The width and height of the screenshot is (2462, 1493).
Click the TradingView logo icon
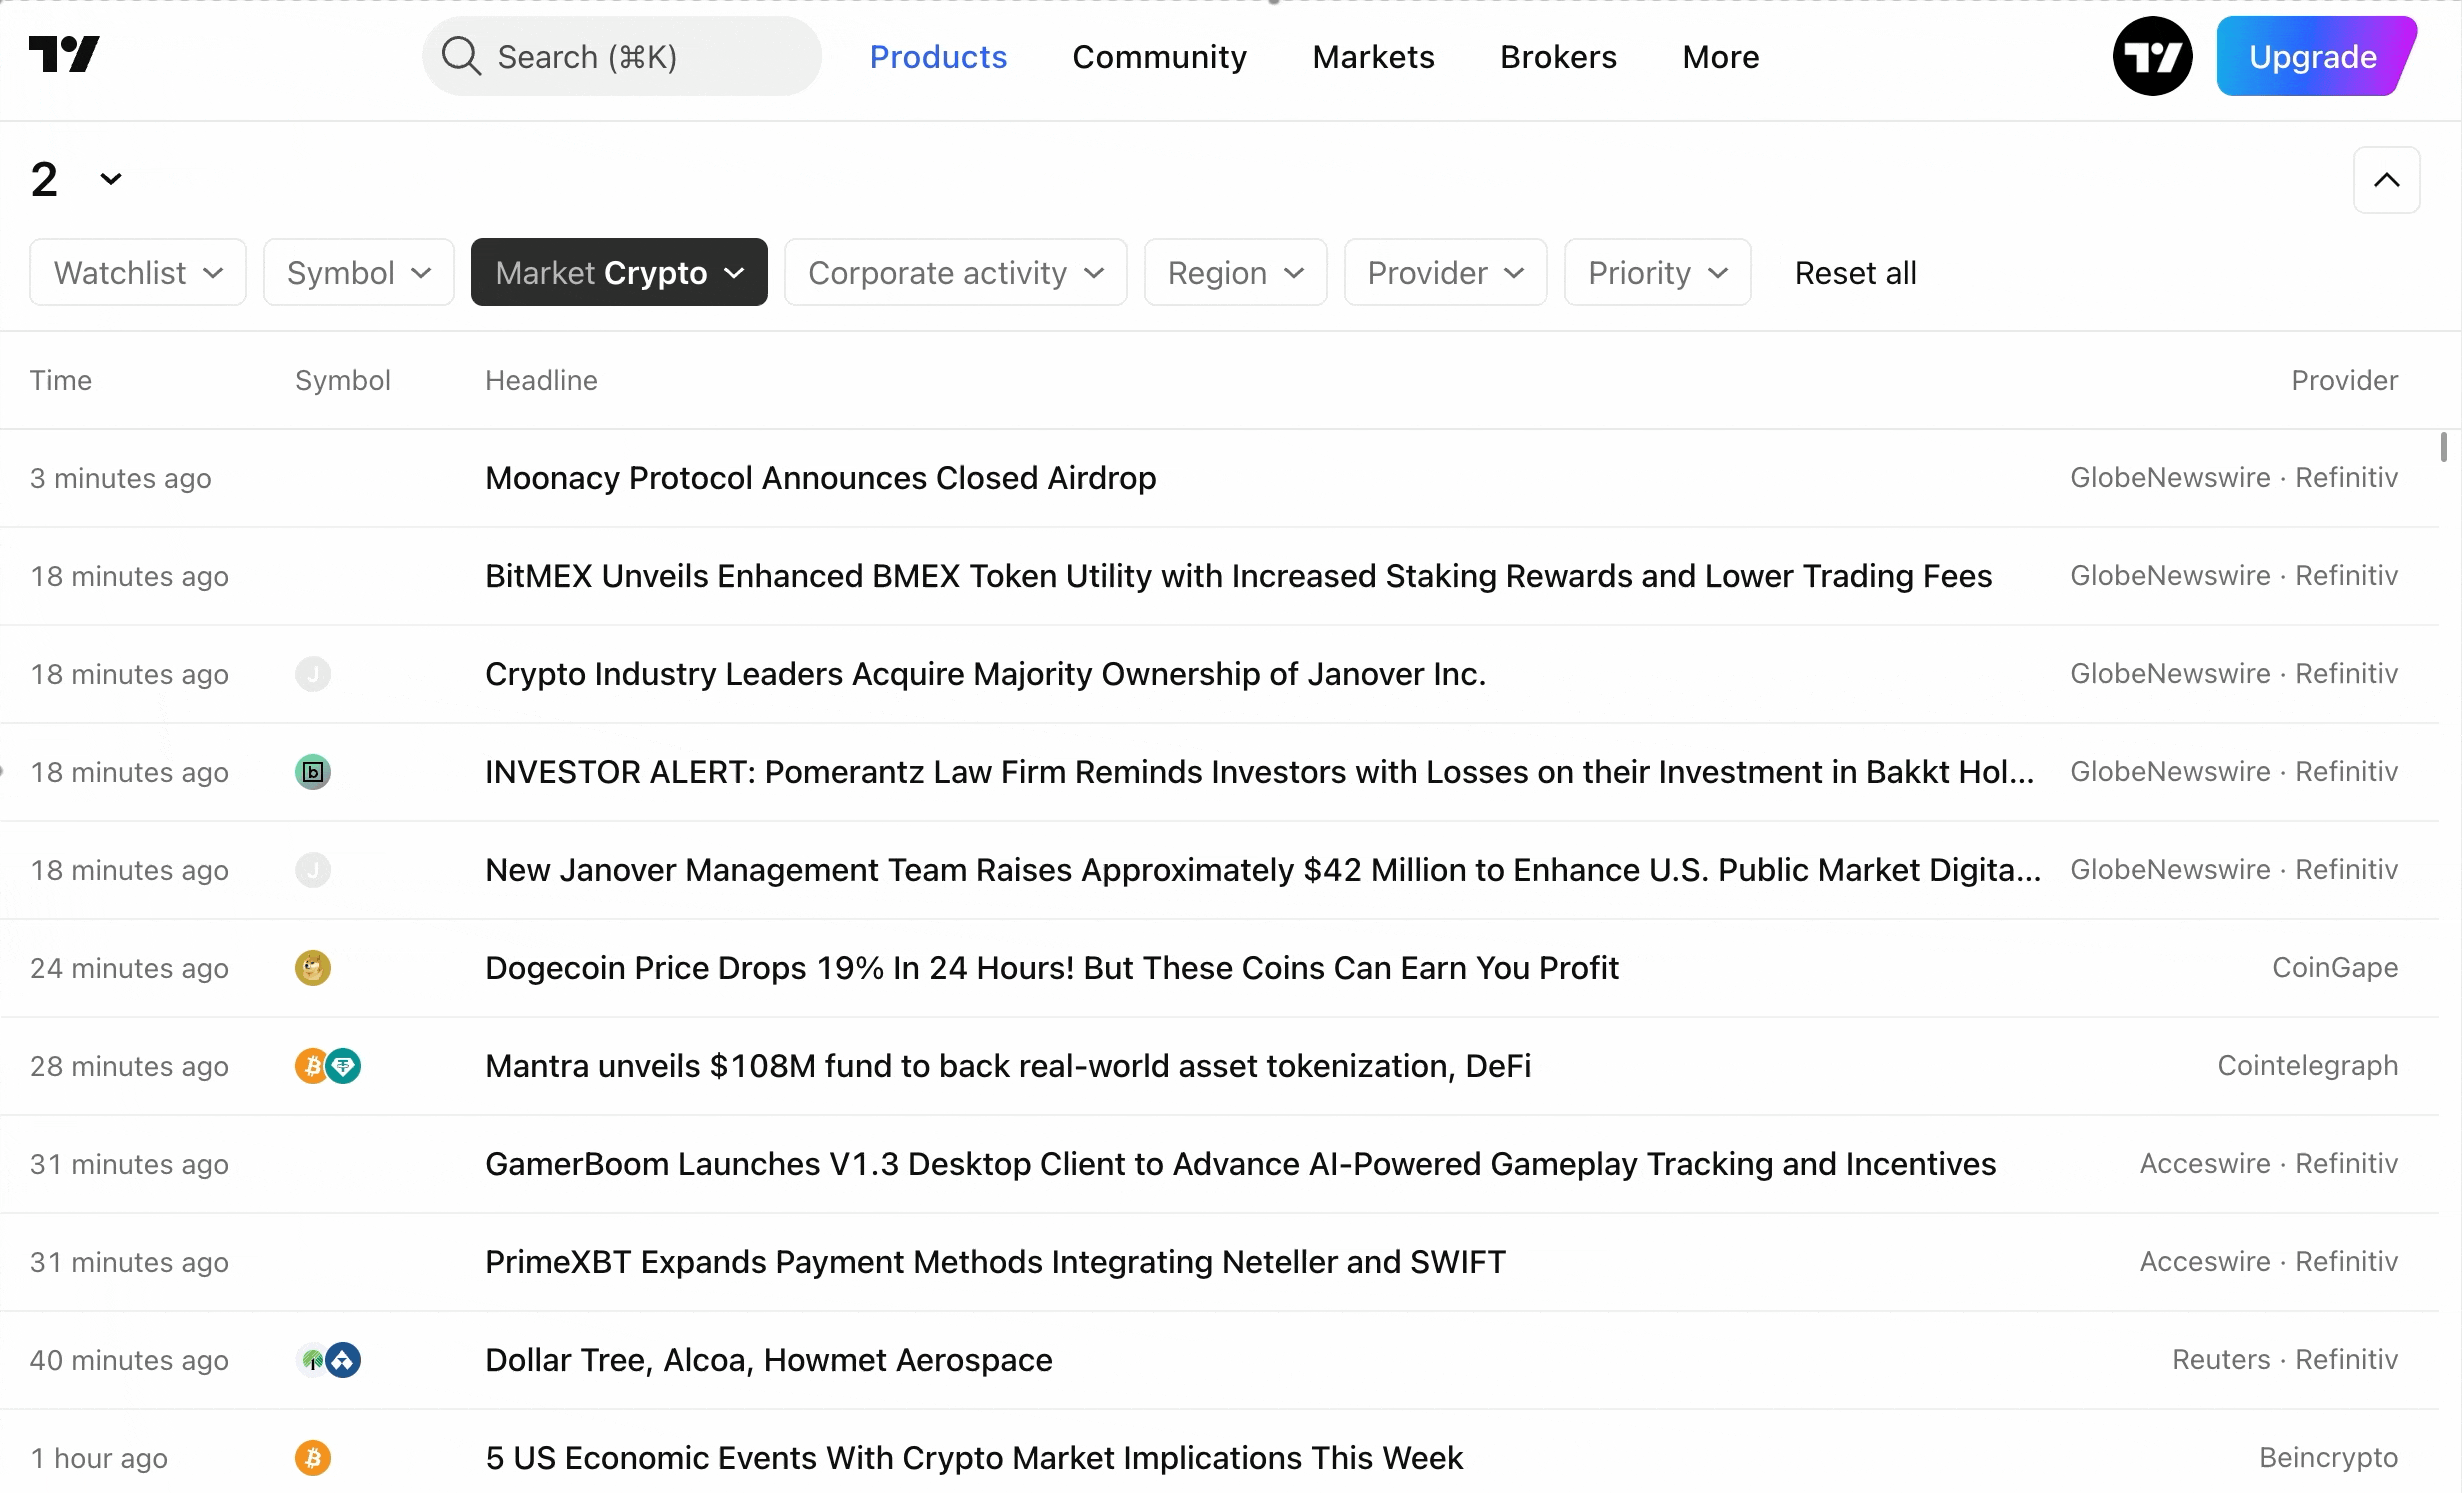(64, 55)
